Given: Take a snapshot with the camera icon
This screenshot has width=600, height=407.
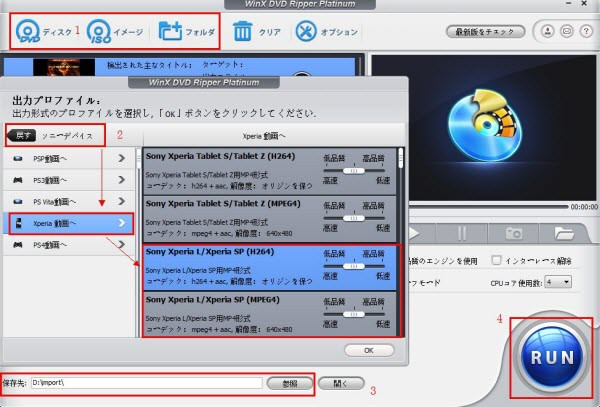Looking at the screenshot, I should [513, 233].
